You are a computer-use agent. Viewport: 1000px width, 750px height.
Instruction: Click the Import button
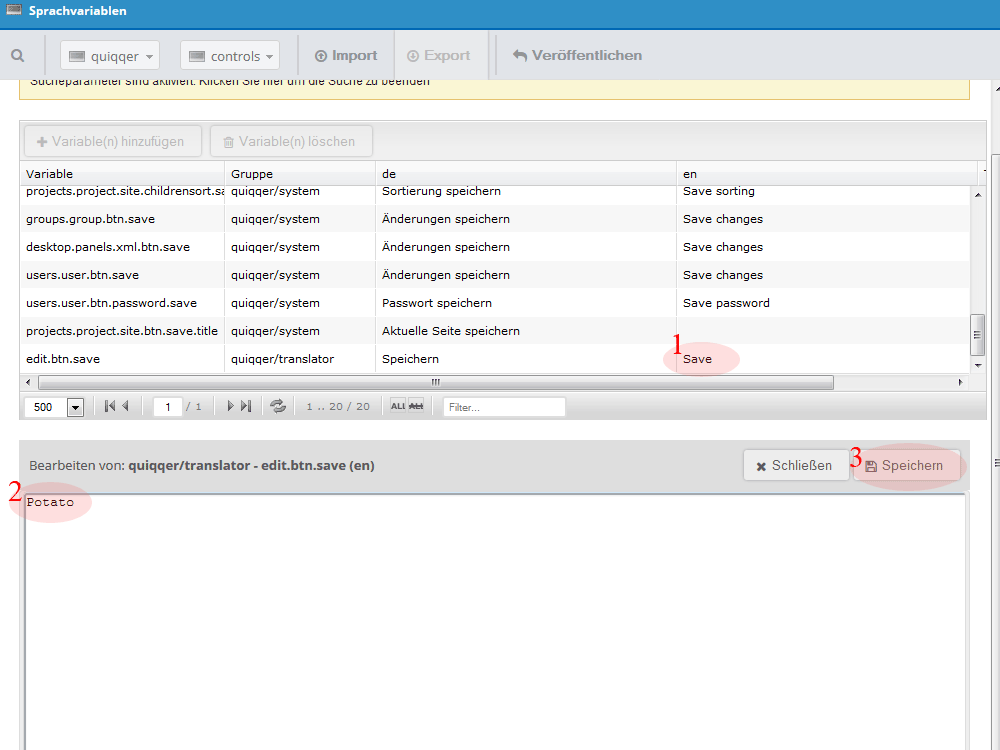point(346,55)
